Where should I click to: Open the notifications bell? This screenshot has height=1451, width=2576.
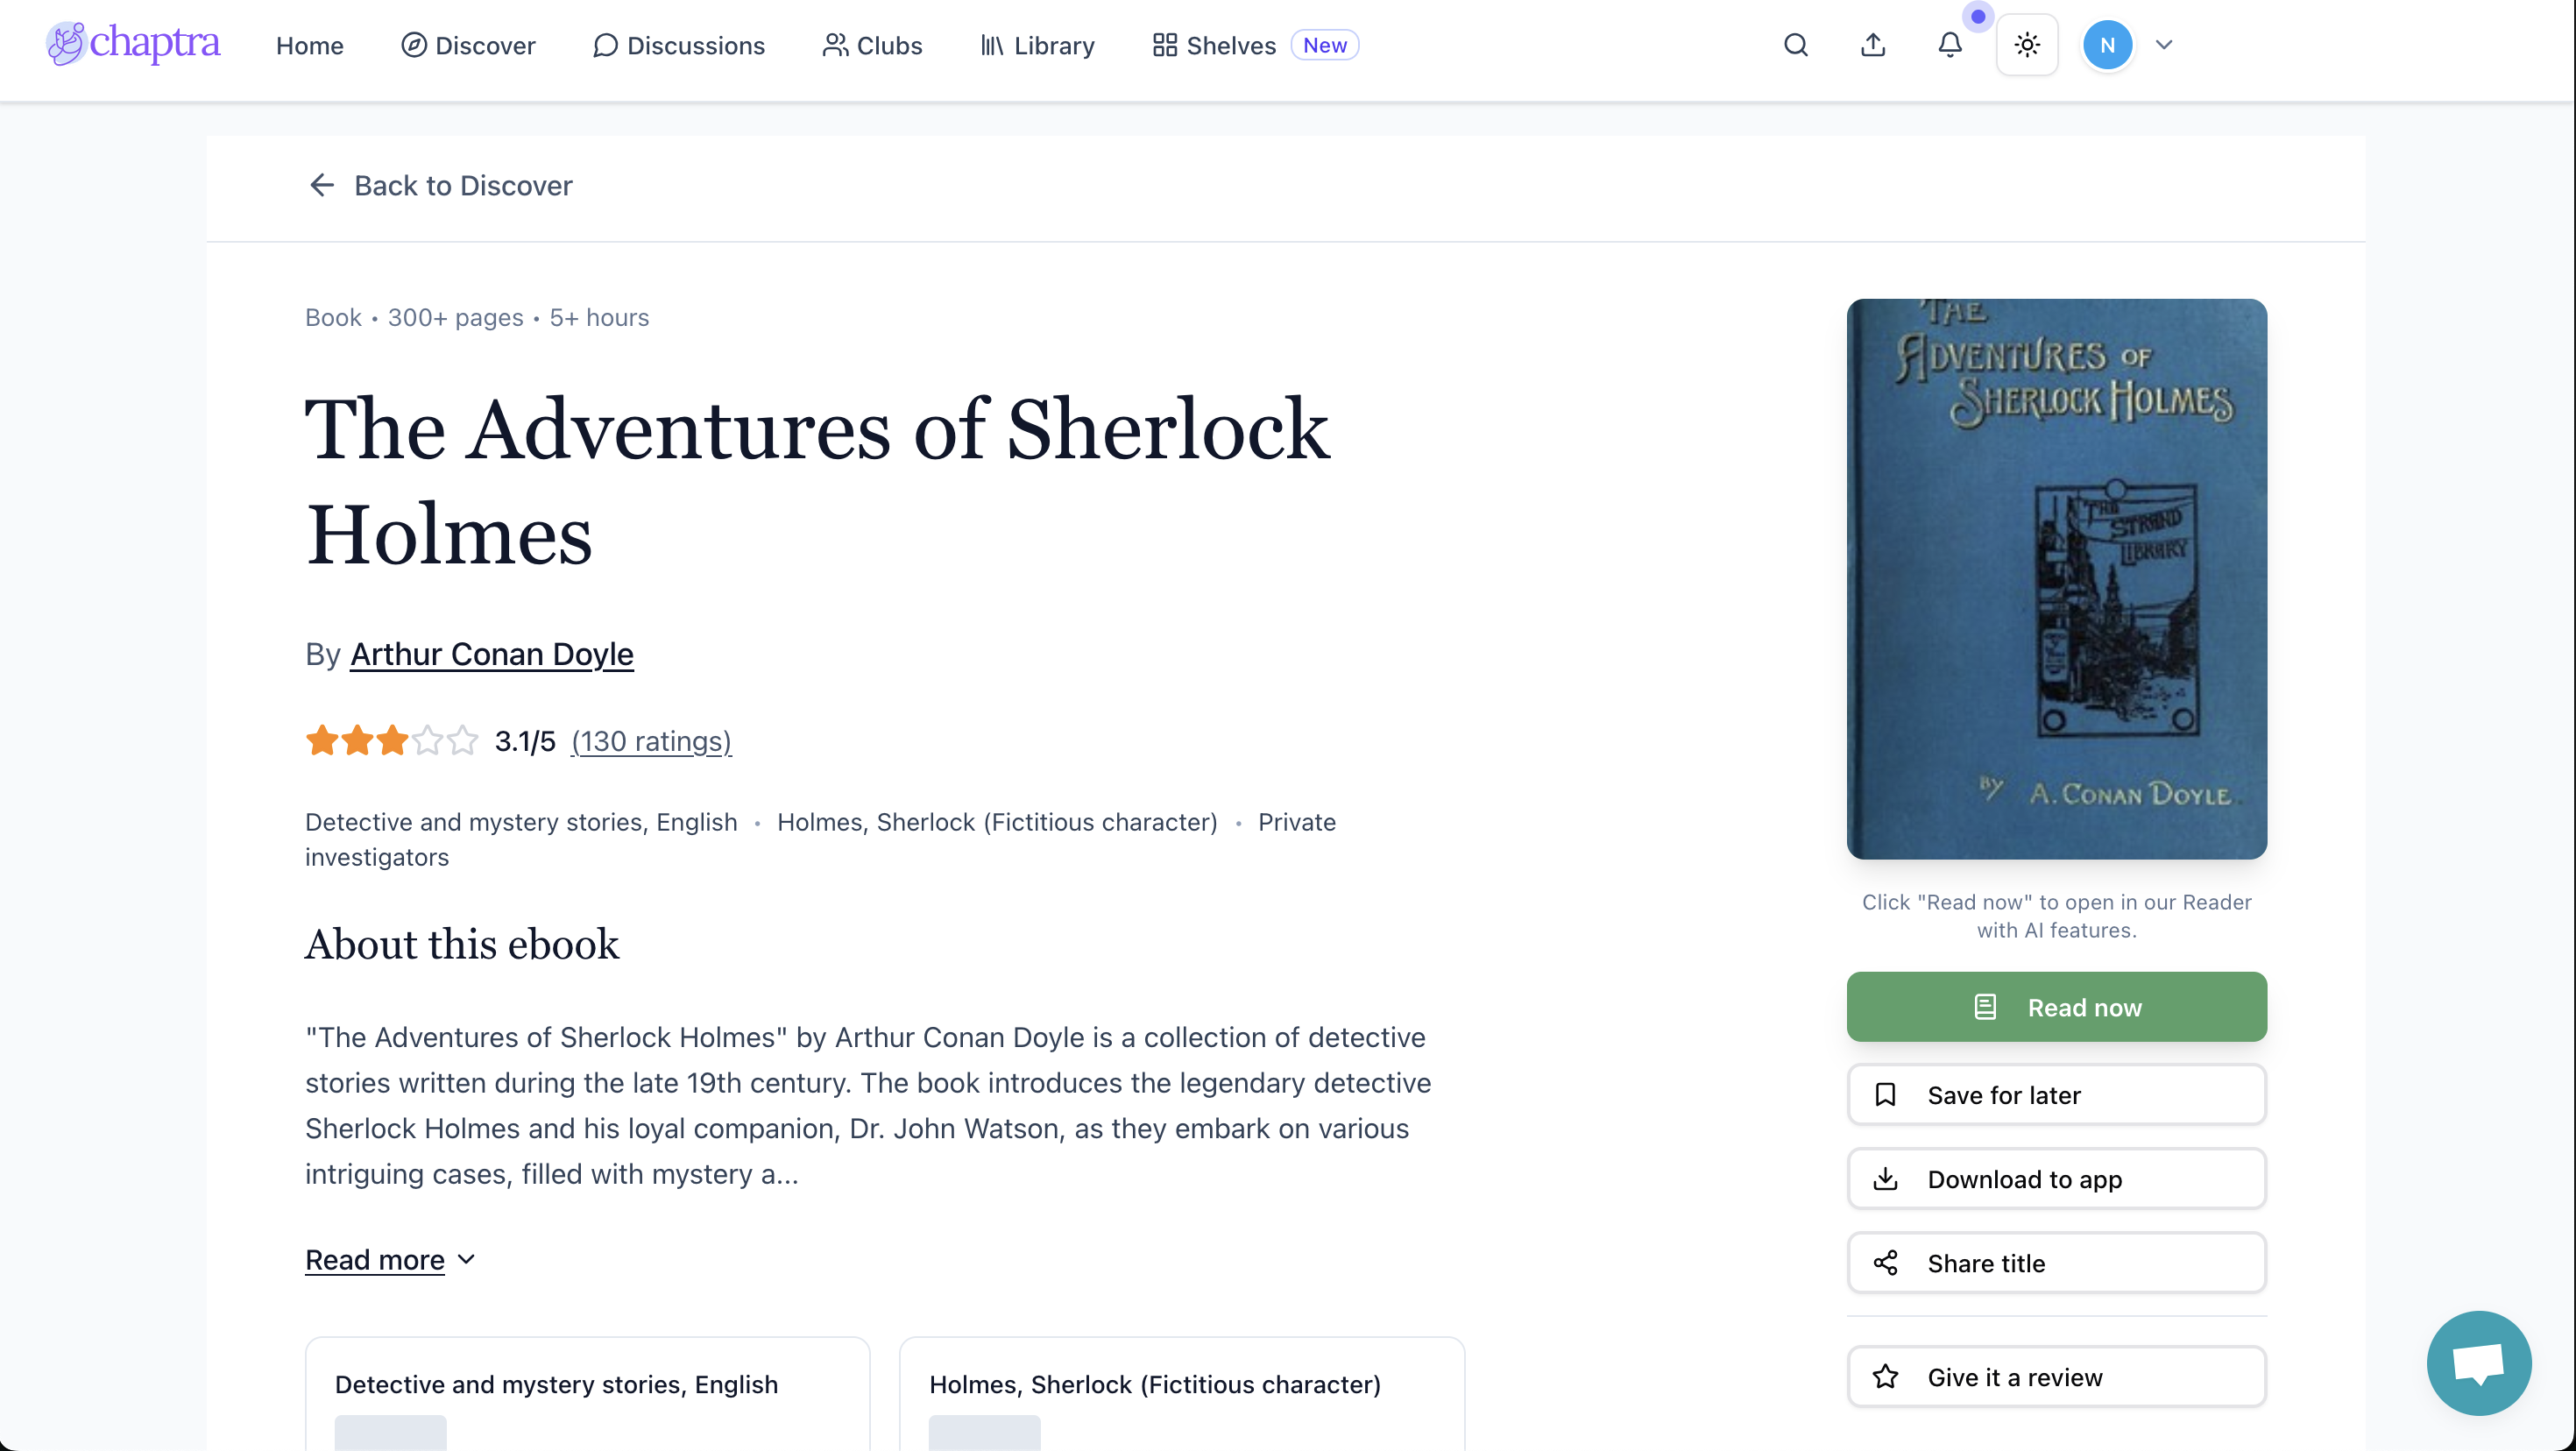(x=1949, y=45)
